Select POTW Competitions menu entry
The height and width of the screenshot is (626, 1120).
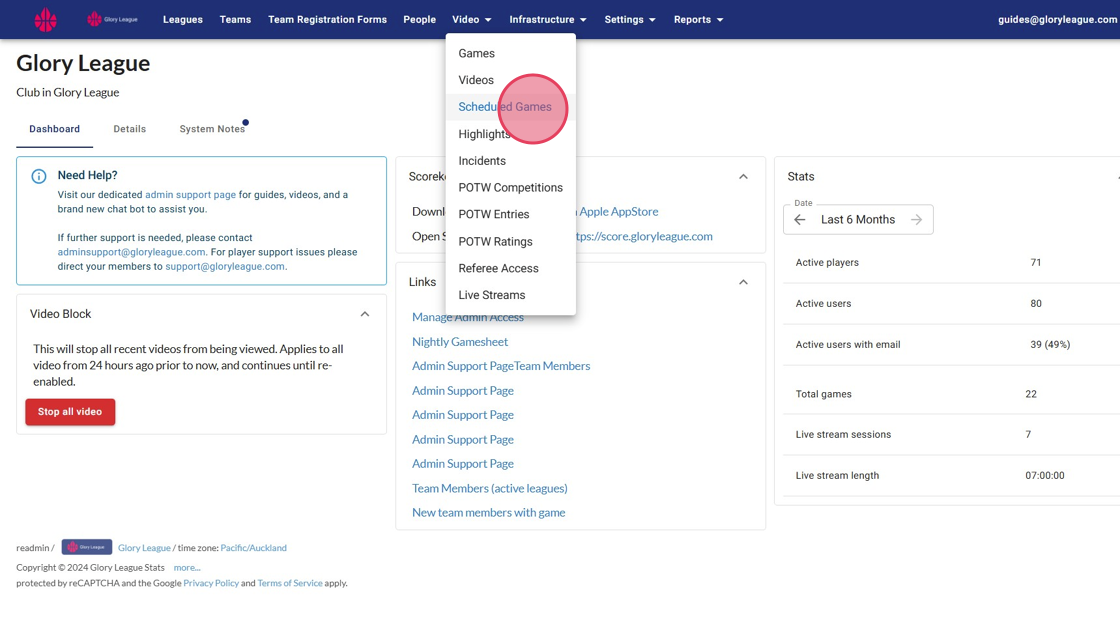(511, 188)
